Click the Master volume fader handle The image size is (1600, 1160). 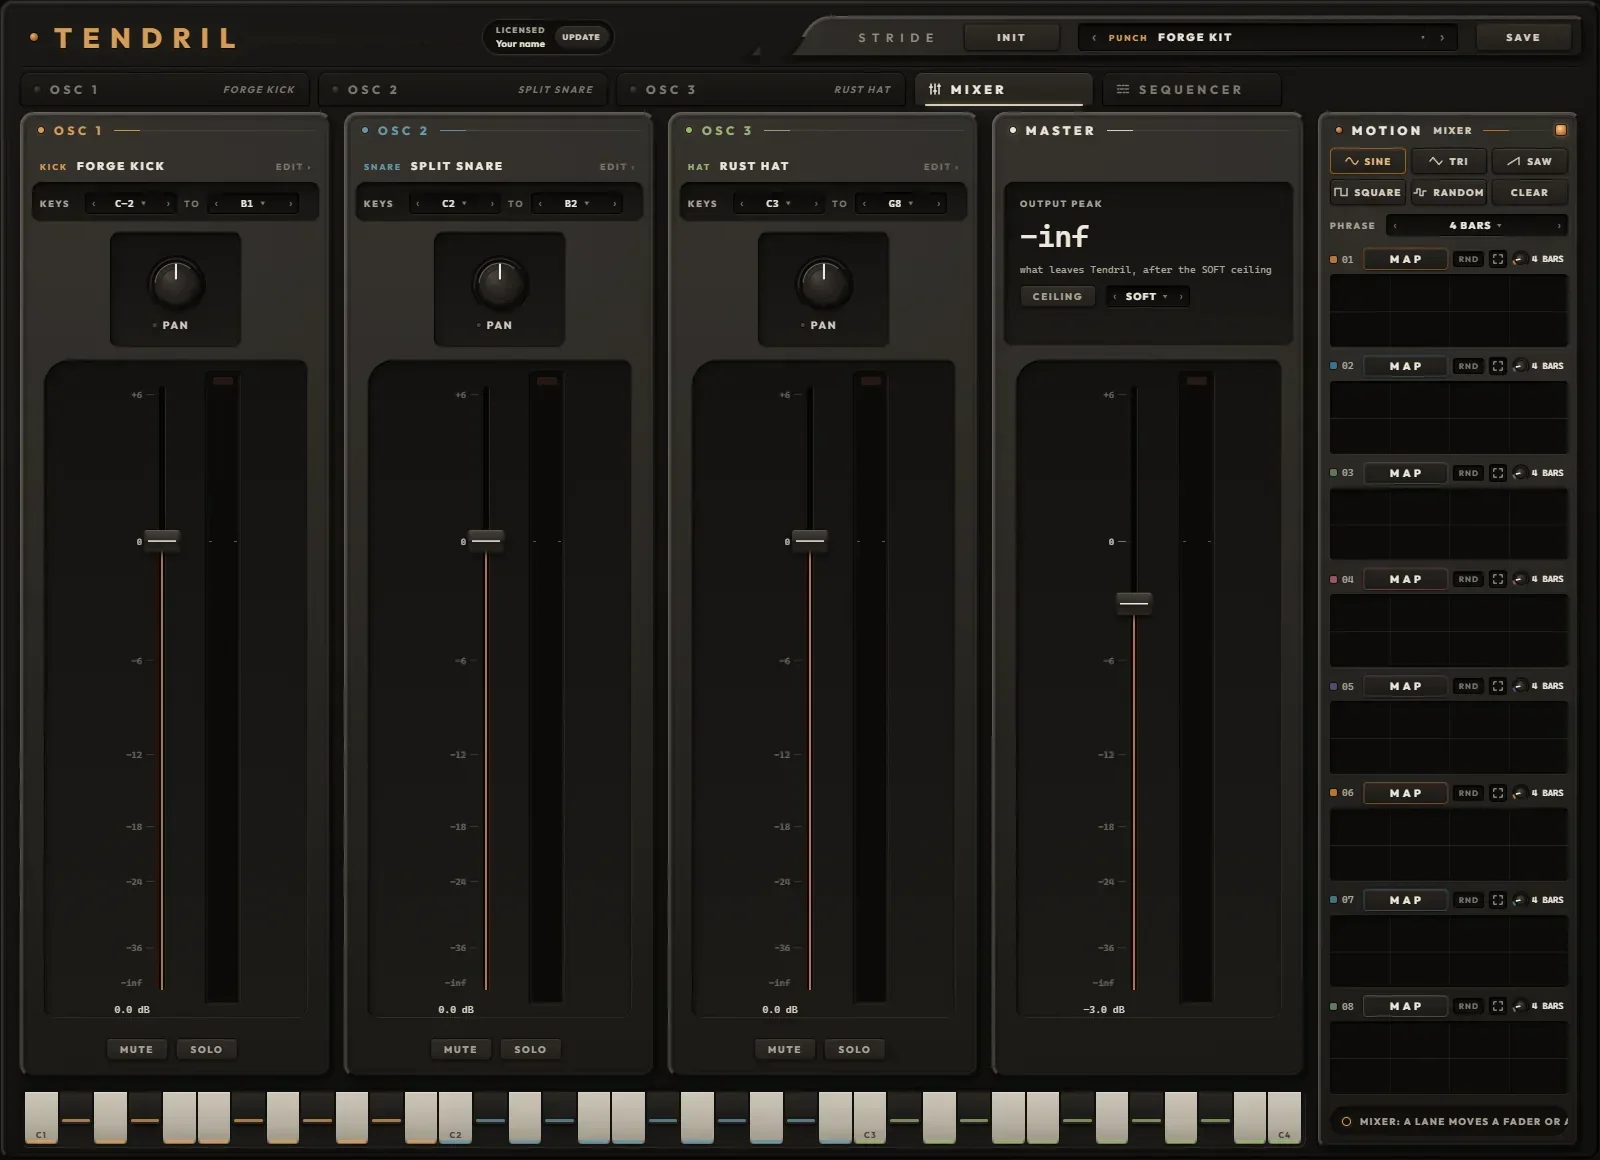[x=1134, y=603]
